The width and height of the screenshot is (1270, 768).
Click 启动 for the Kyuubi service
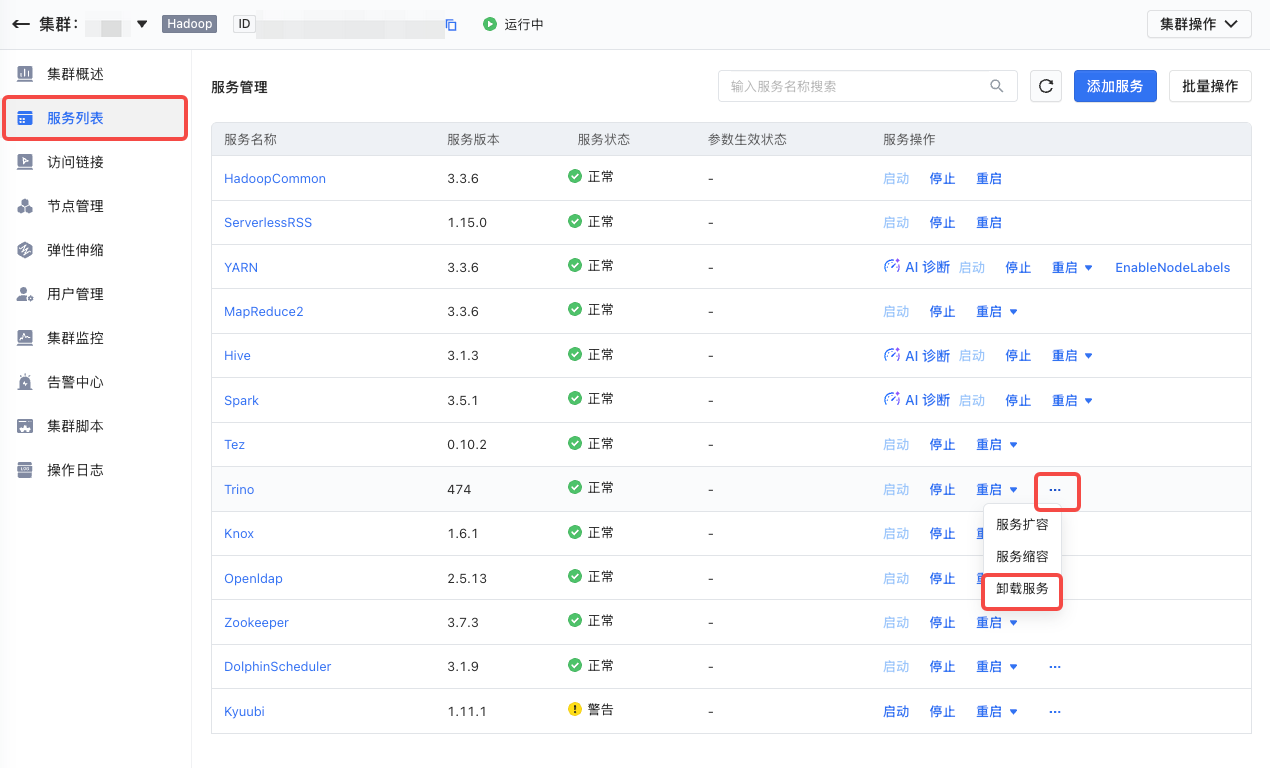pyautogui.click(x=896, y=712)
